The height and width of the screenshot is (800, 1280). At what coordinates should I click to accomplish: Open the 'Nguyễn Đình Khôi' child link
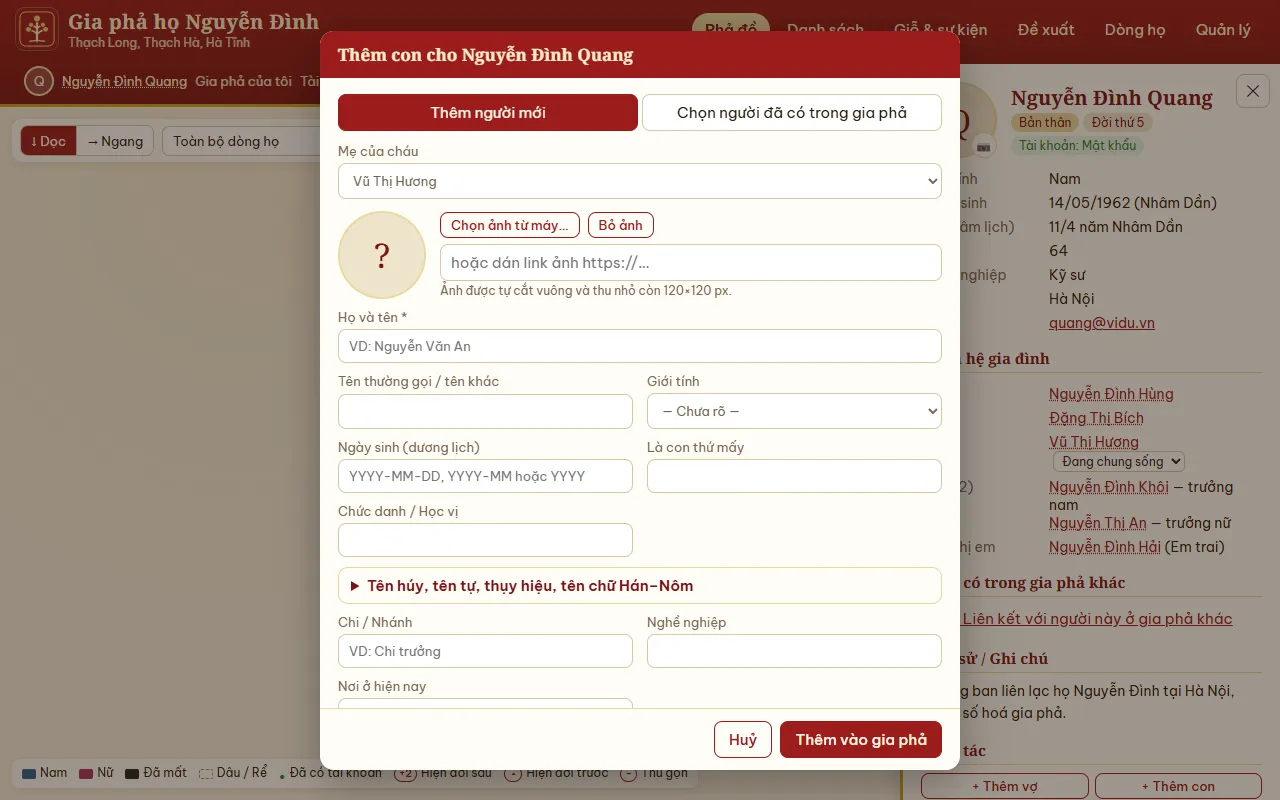click(x=1109, y=487)
